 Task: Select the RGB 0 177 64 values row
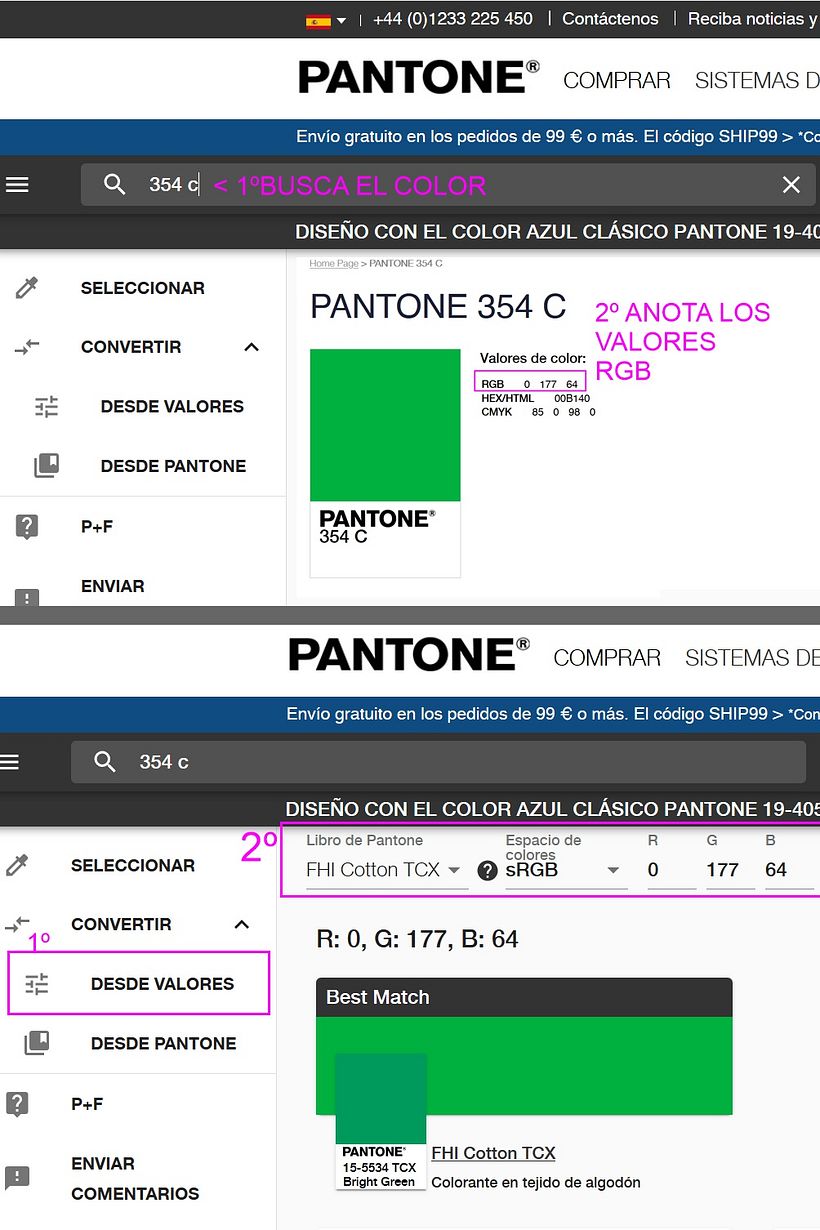coord(530,384)
